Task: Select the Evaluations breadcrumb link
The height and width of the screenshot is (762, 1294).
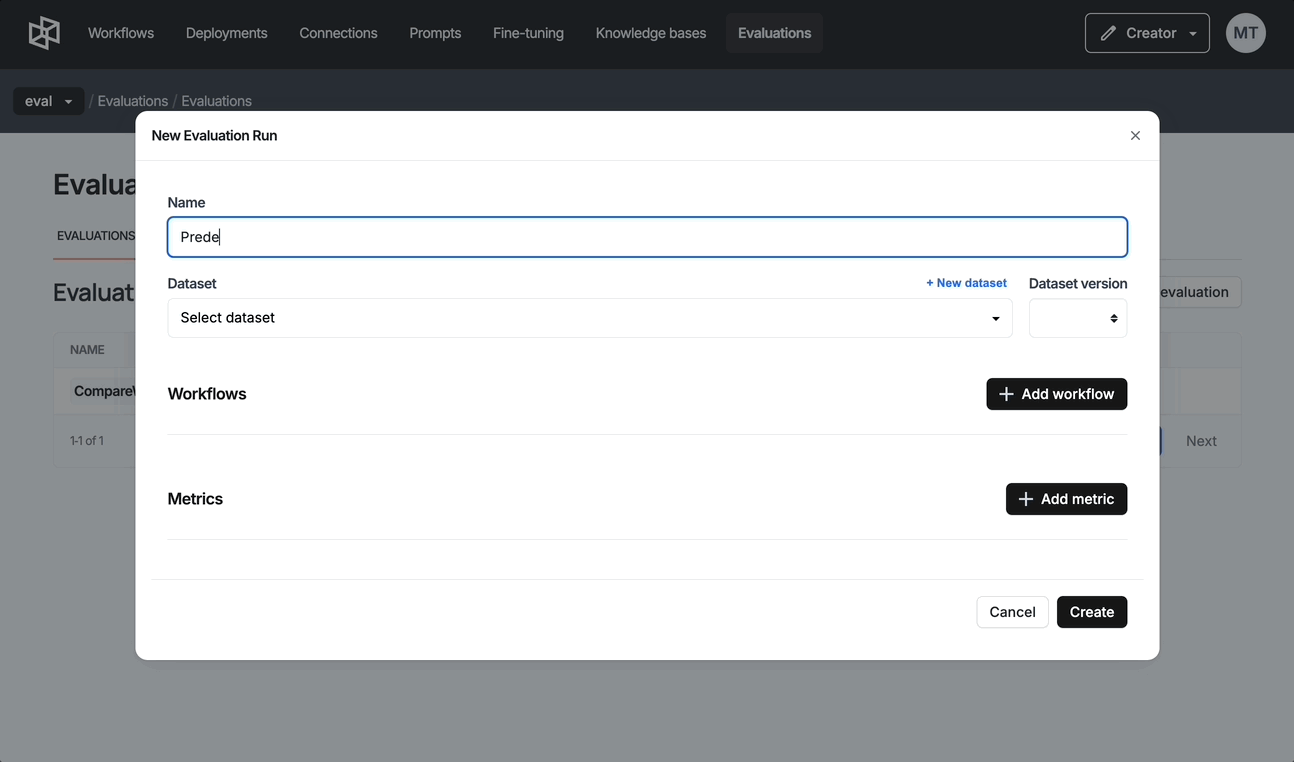Action: [x=132, y=101]
